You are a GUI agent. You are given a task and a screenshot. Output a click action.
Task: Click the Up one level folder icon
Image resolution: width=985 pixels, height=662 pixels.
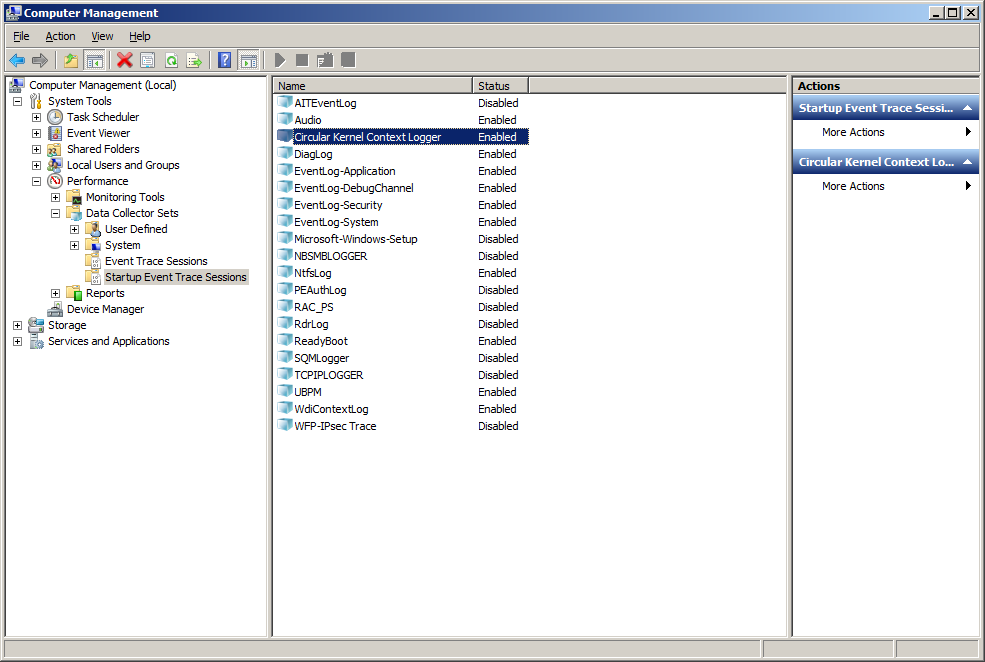(71, 60)
